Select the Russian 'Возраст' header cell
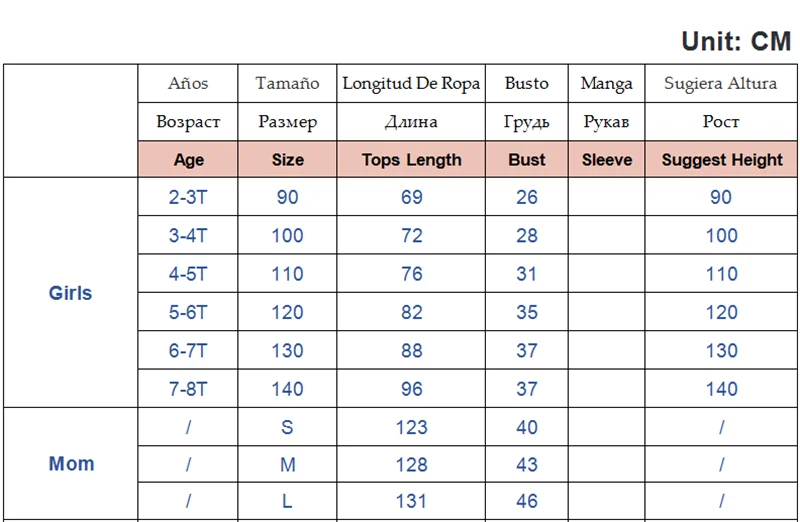Screen dimensions: 800x522 [x=188, y=122]
